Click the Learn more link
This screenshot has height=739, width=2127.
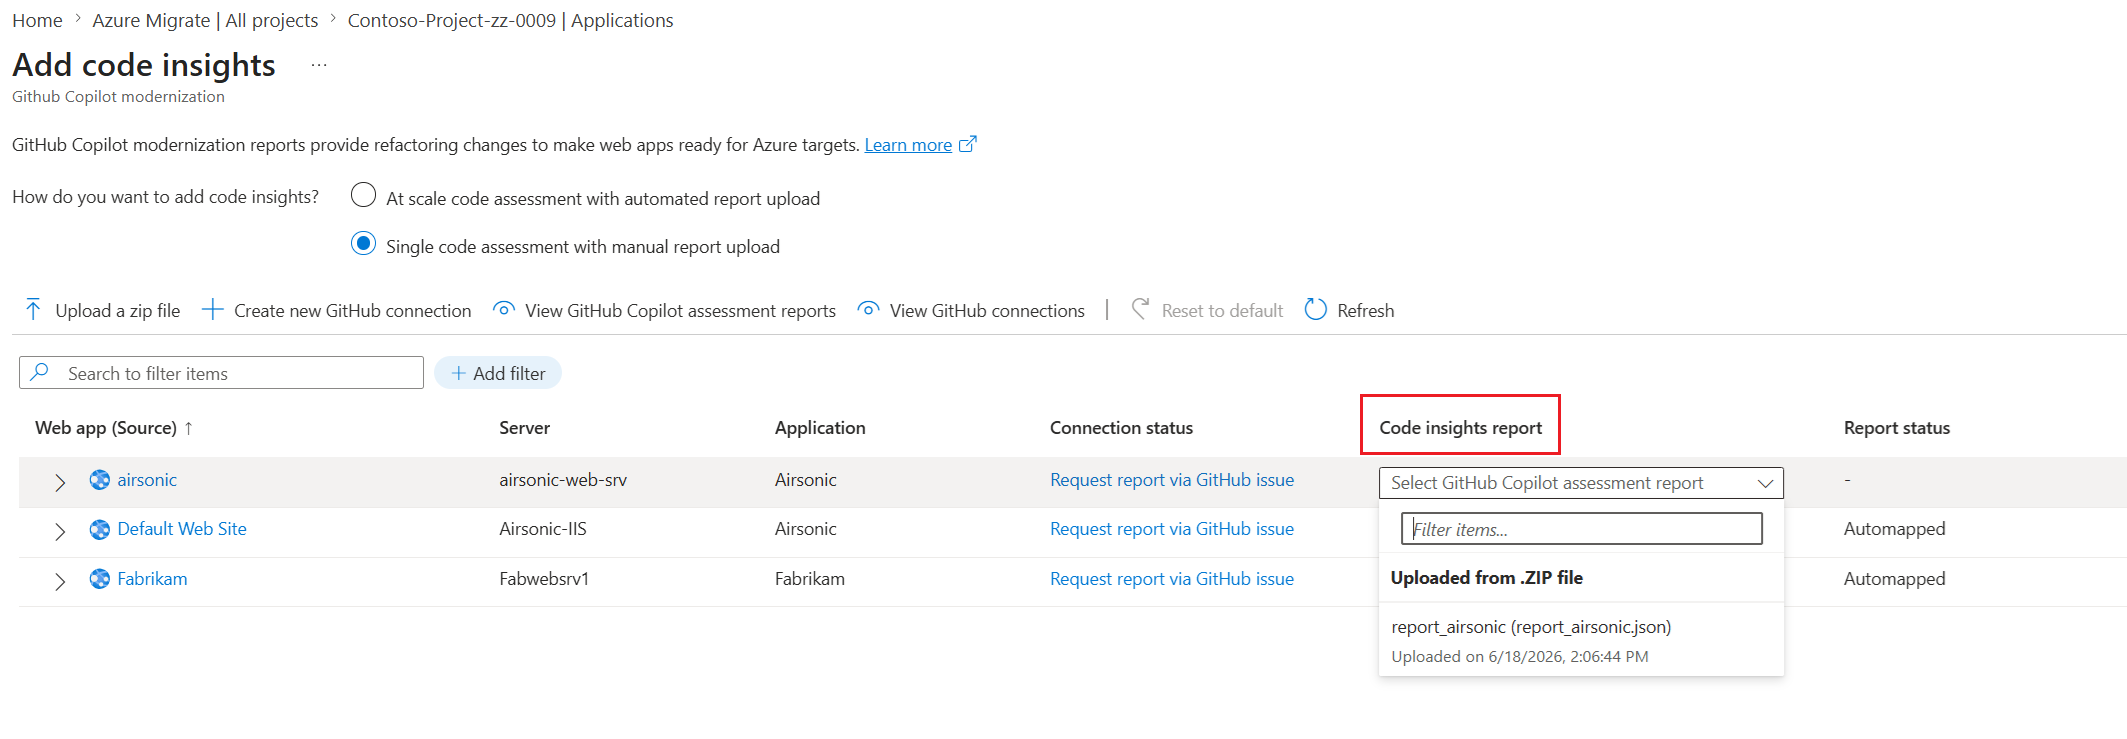click(908, 145)
